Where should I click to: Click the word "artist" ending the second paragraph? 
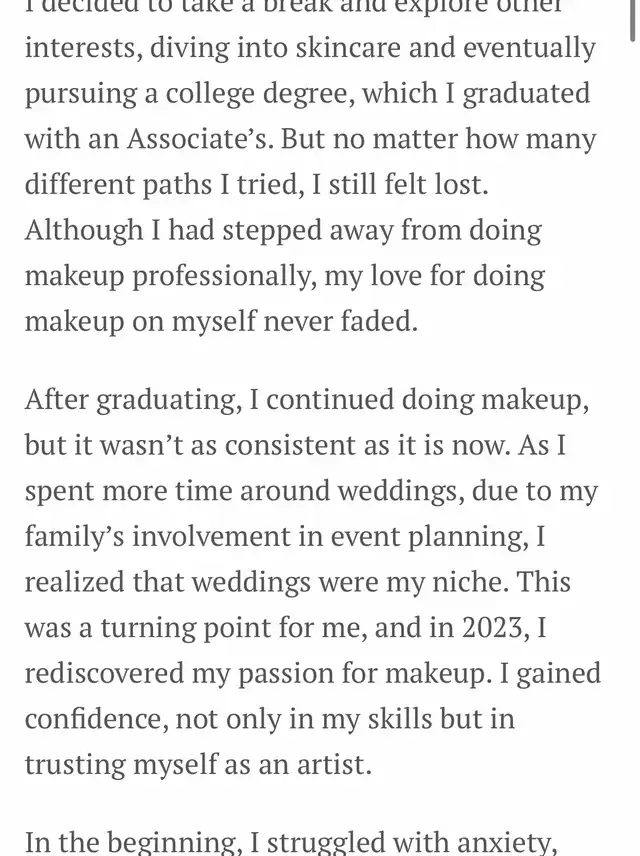pos(328,765)
